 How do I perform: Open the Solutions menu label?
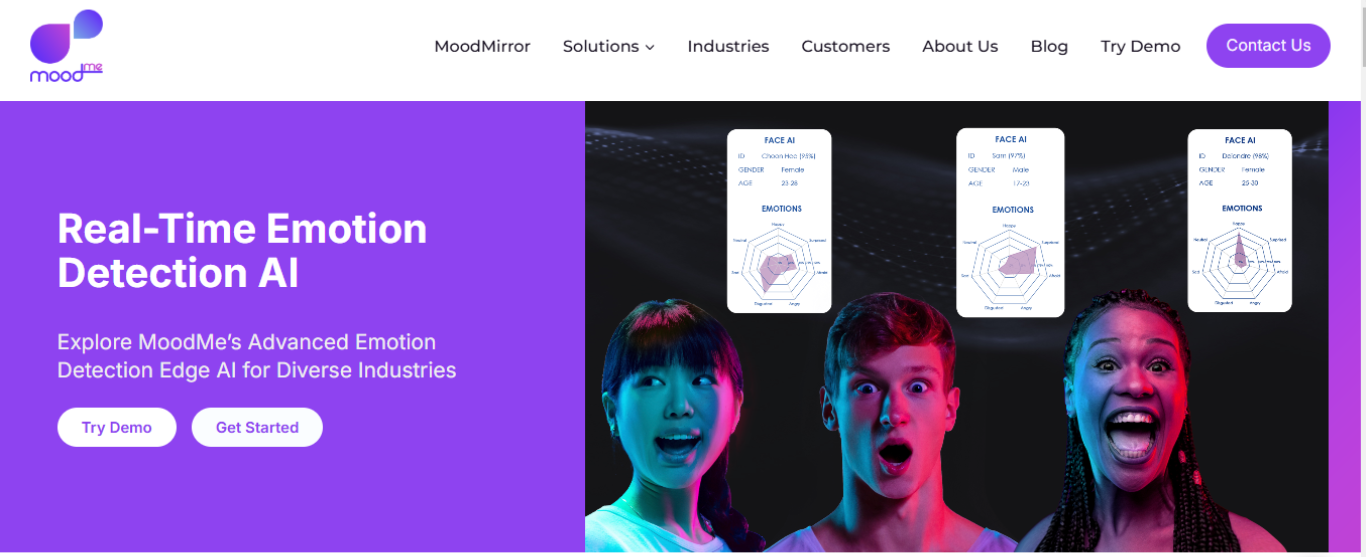(x=601, y=46)
